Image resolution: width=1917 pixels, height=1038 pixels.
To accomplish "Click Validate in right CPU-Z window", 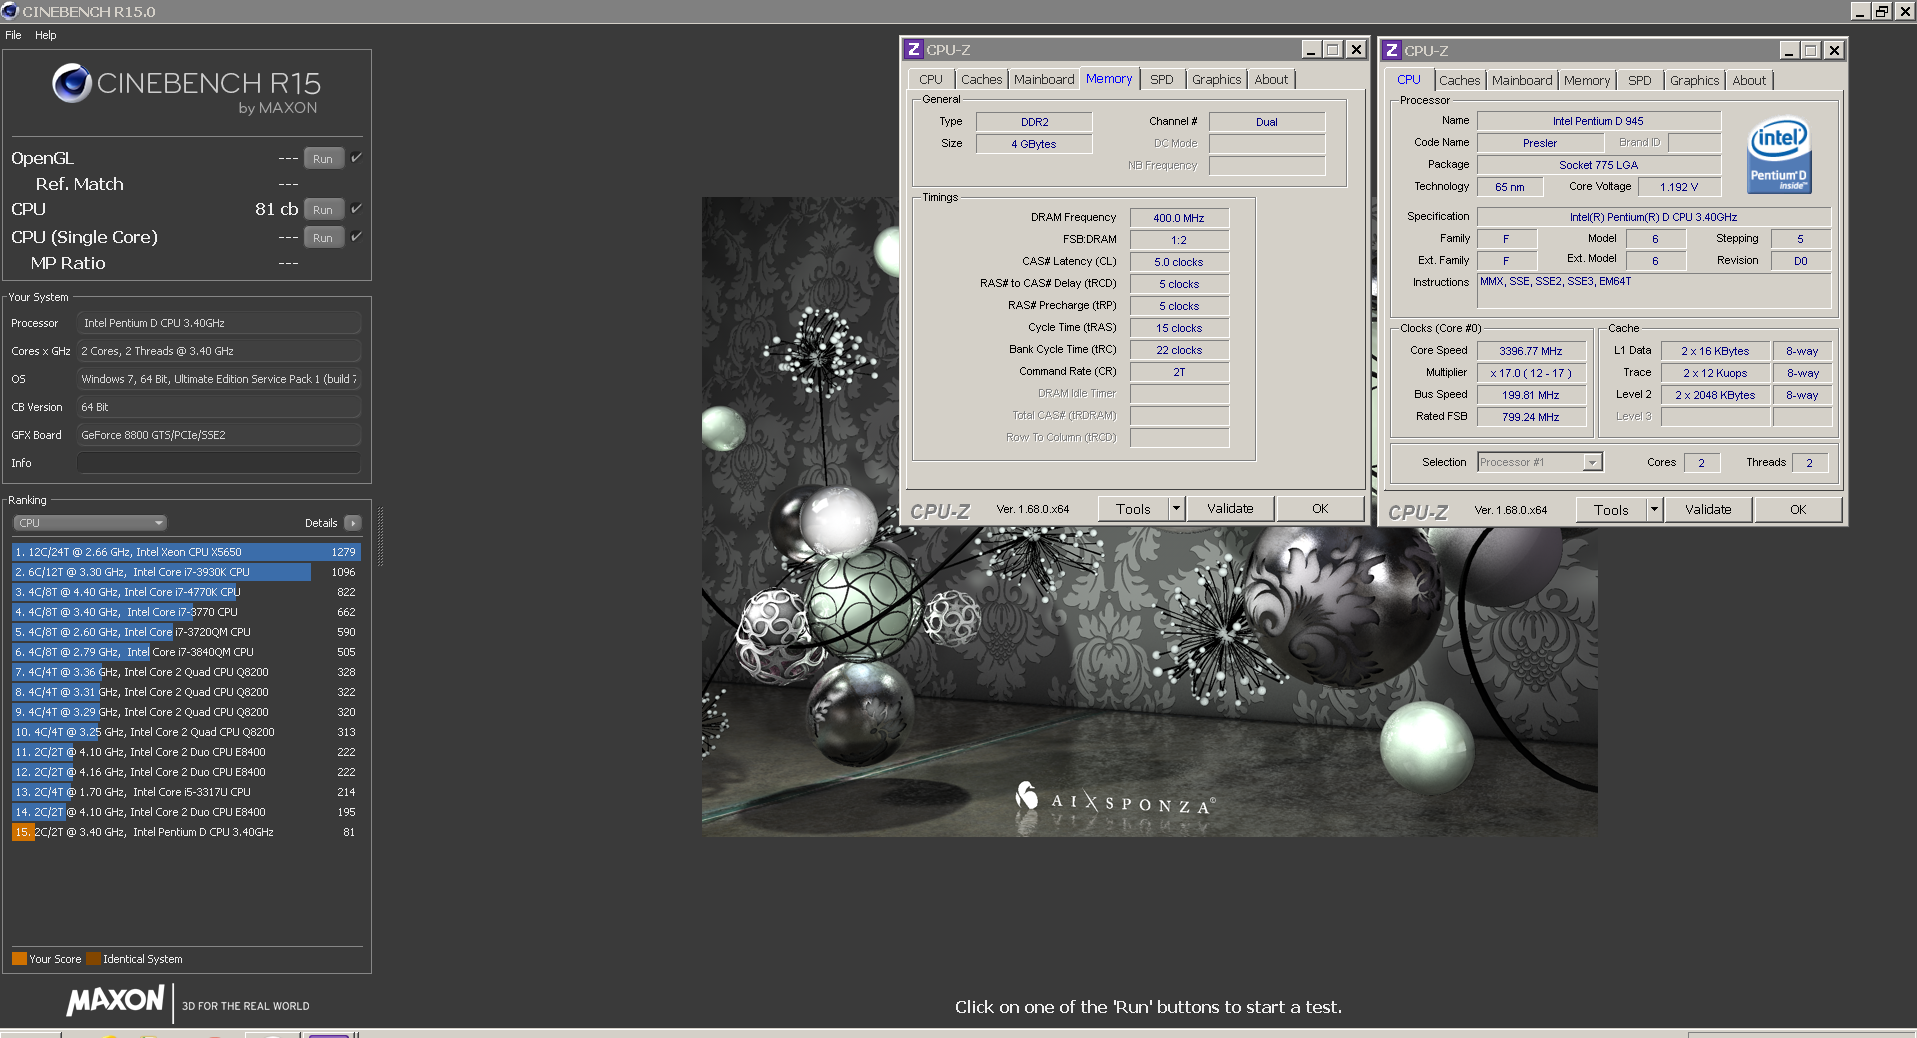I will tap(1708, 509).
